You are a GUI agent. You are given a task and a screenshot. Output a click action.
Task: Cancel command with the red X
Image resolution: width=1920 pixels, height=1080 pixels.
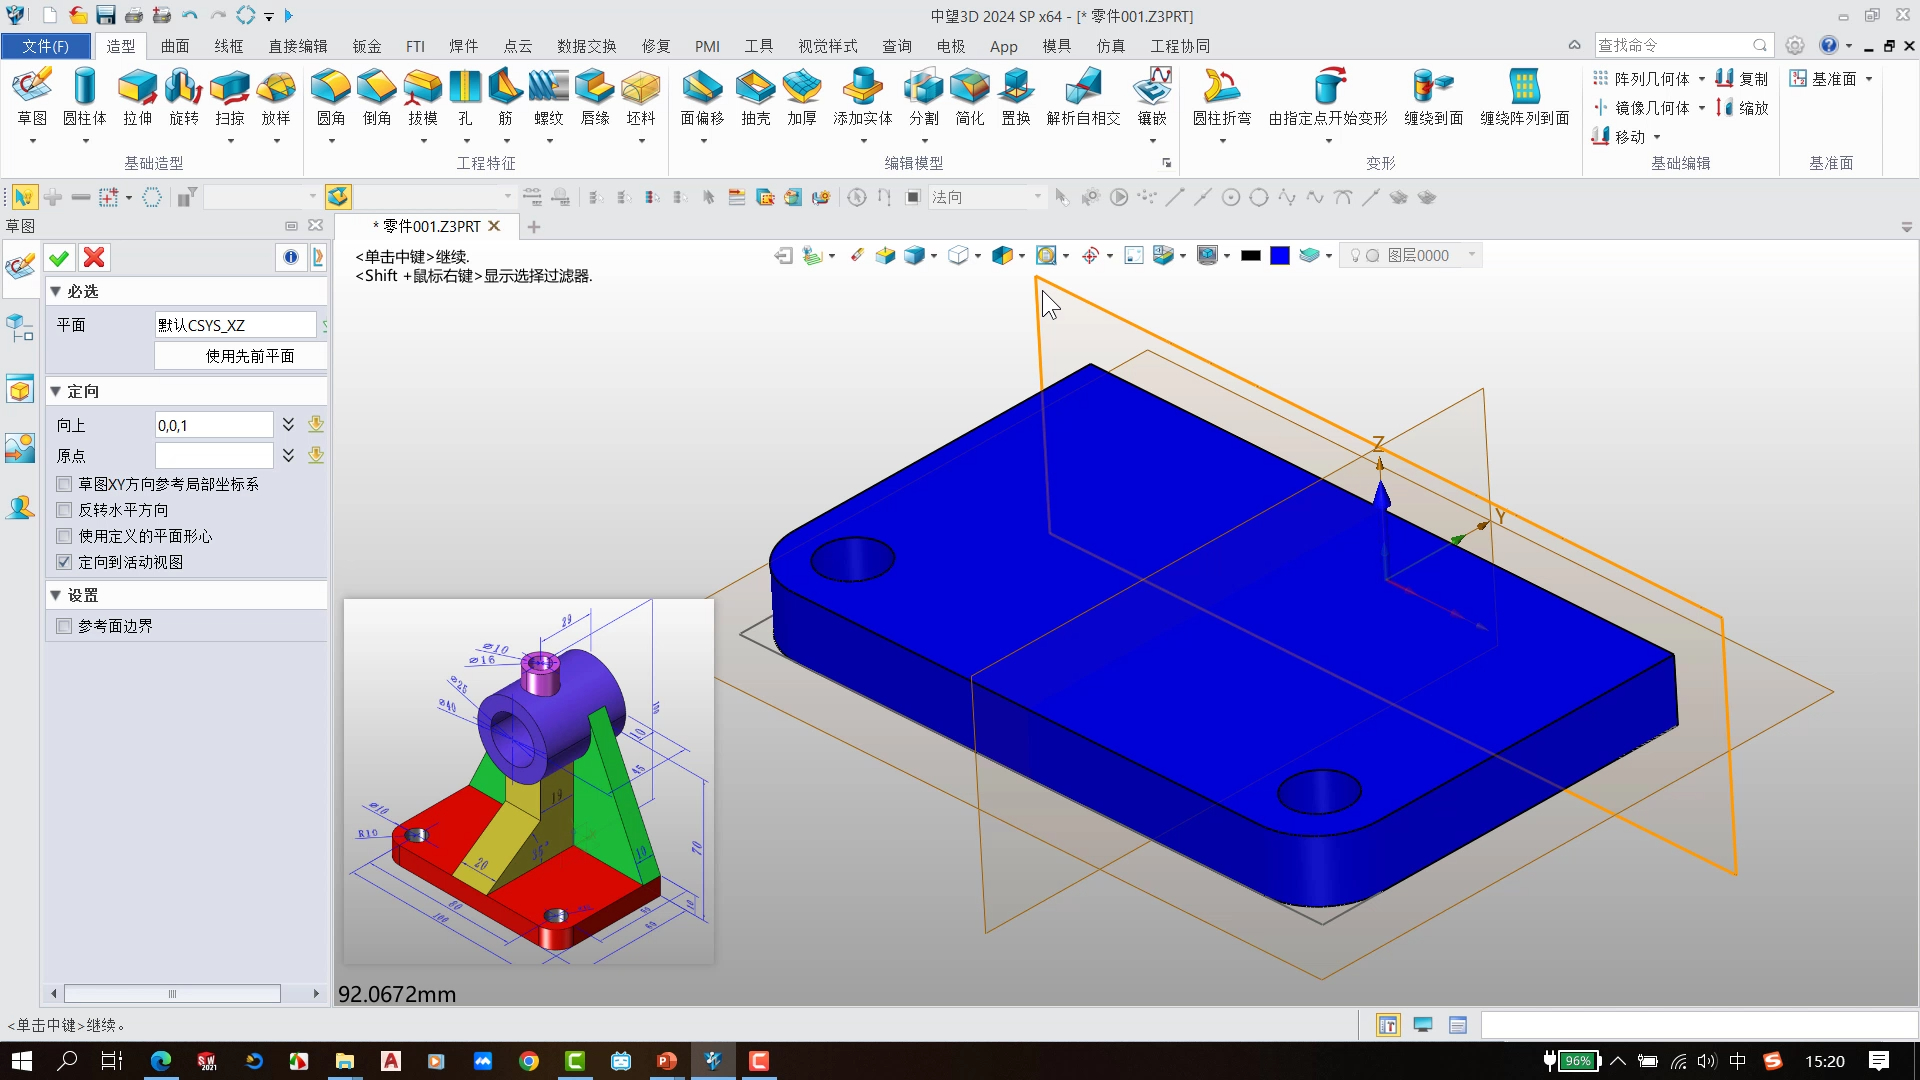(x=94, y=258)
